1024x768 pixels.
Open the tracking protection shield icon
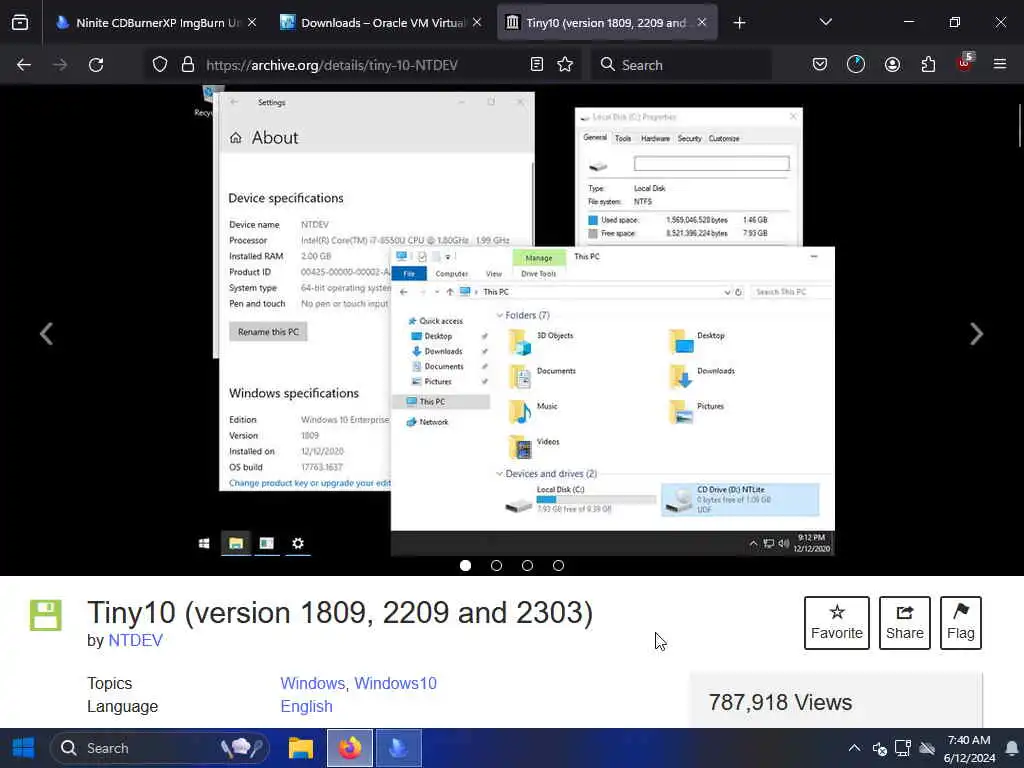[x=160, y=65]
